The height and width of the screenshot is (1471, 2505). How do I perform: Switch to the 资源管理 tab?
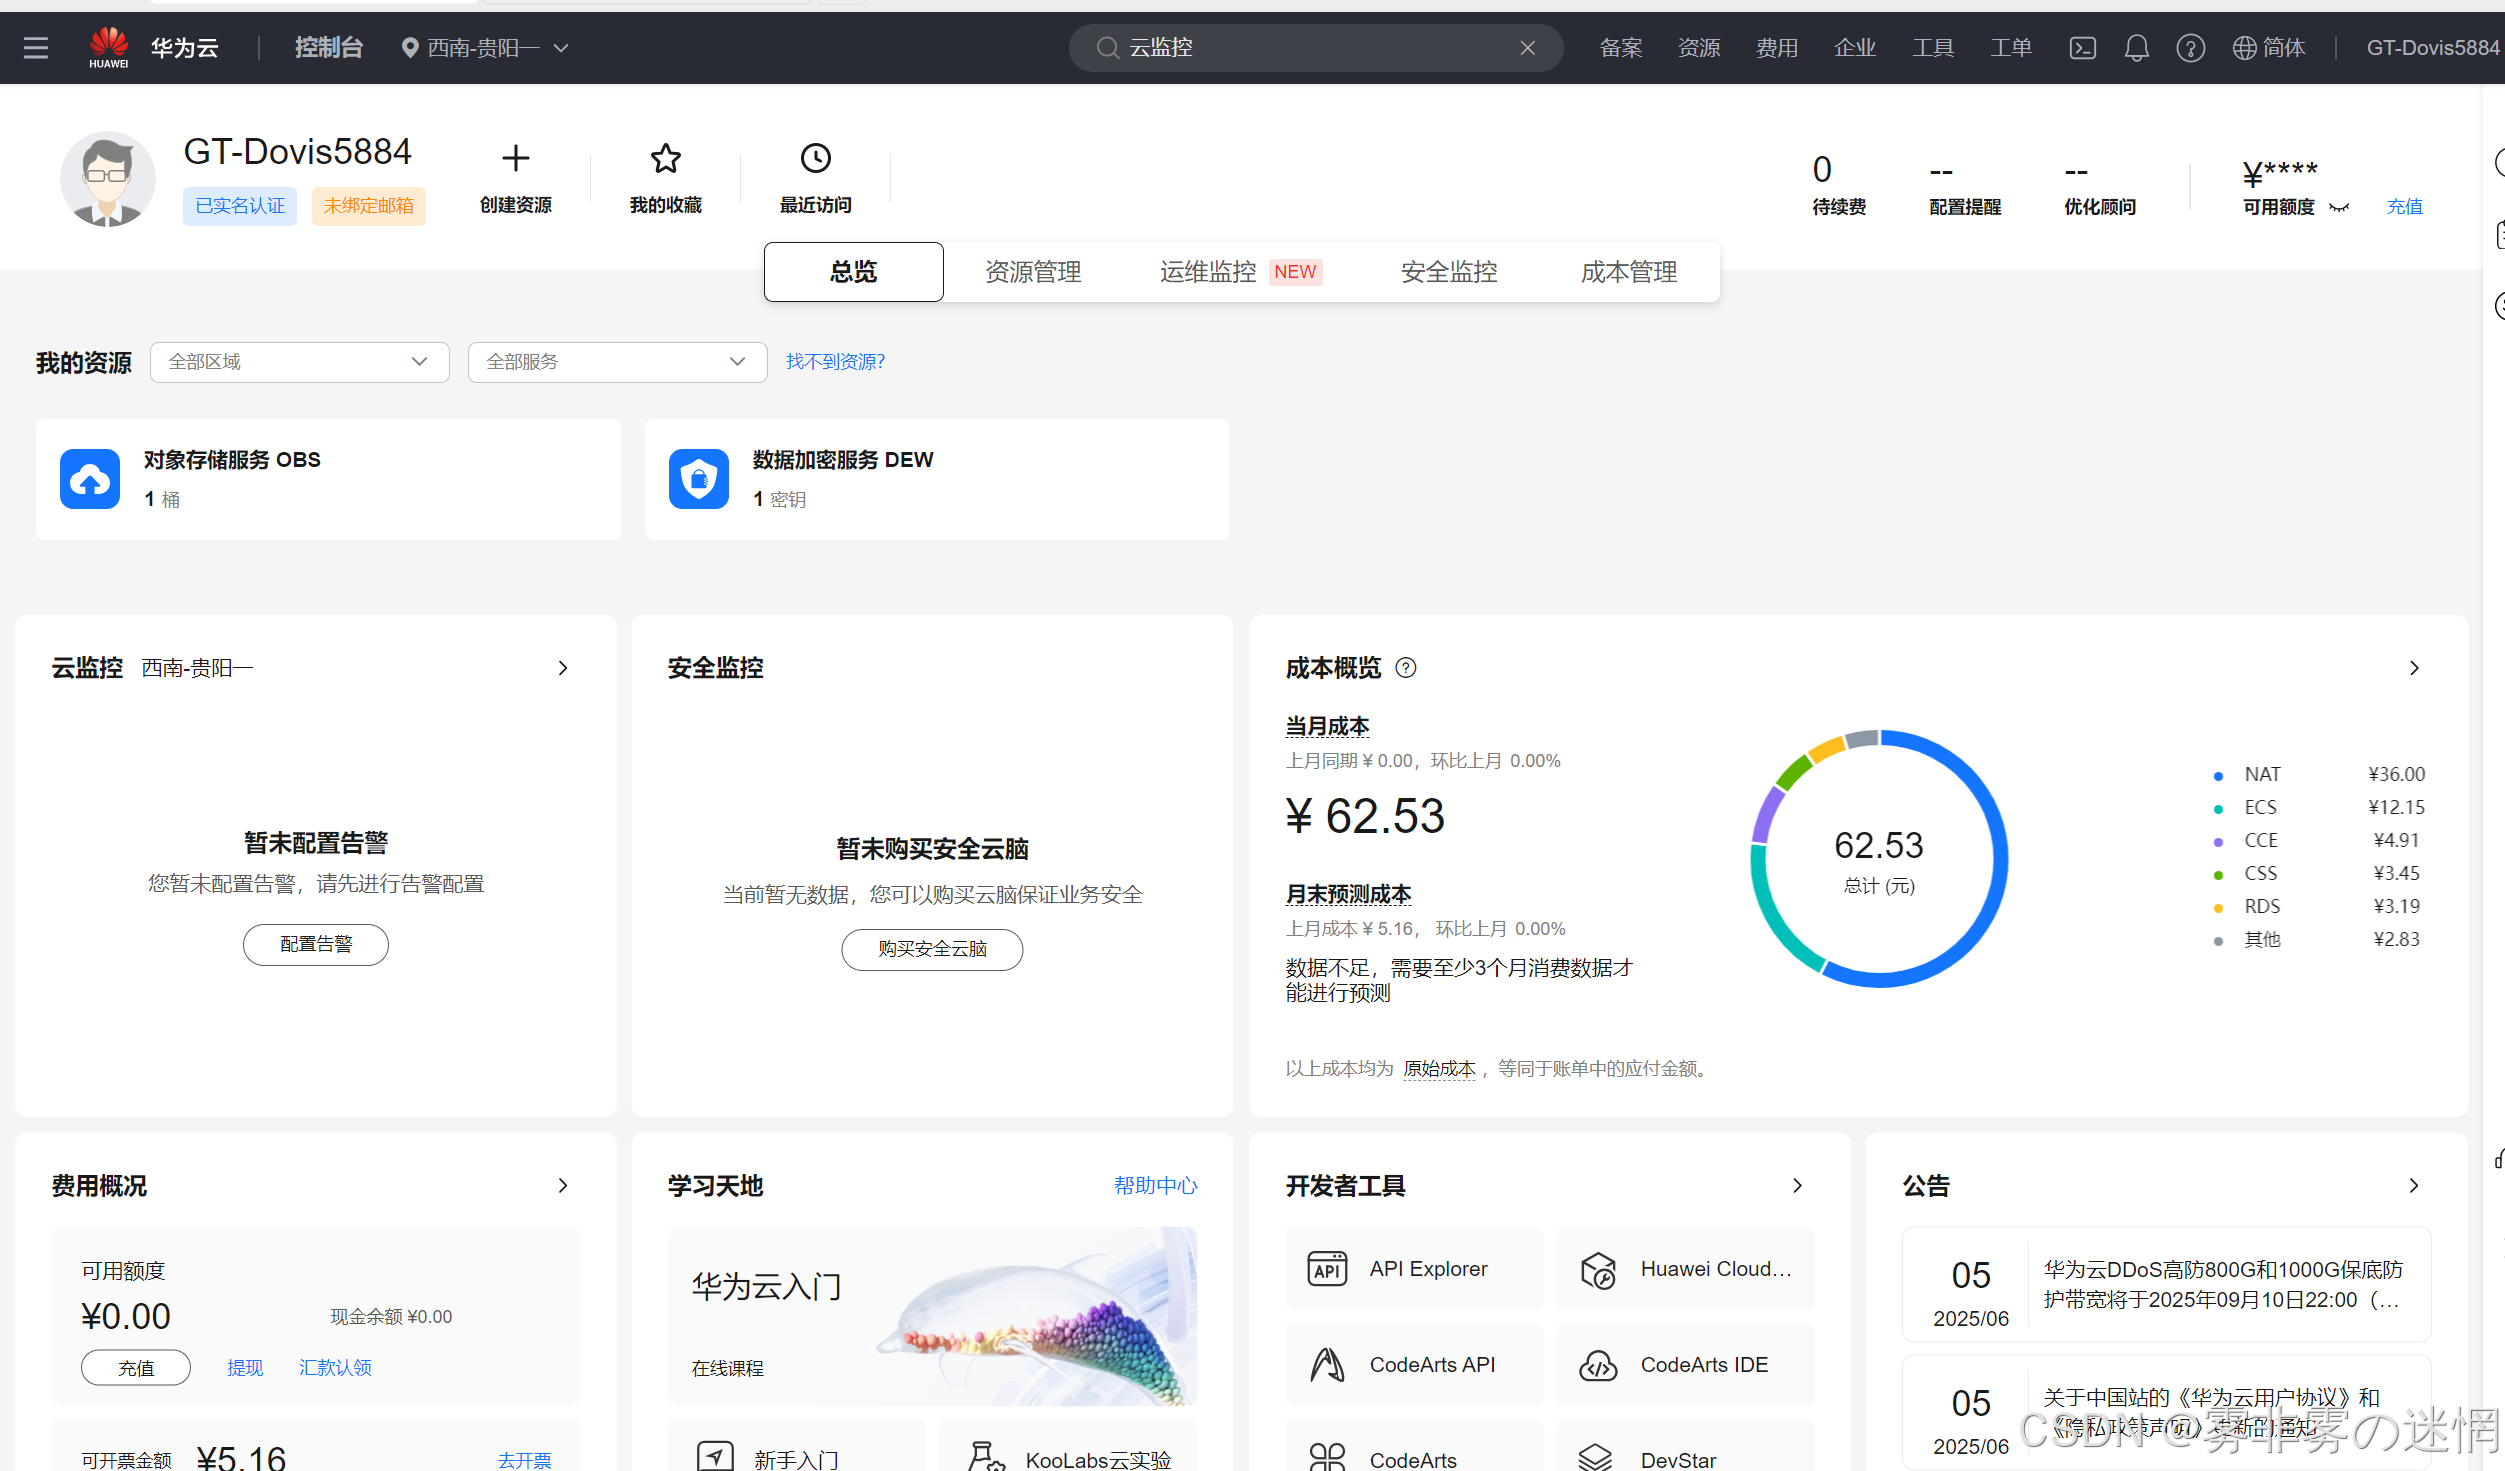(1033, 272)
